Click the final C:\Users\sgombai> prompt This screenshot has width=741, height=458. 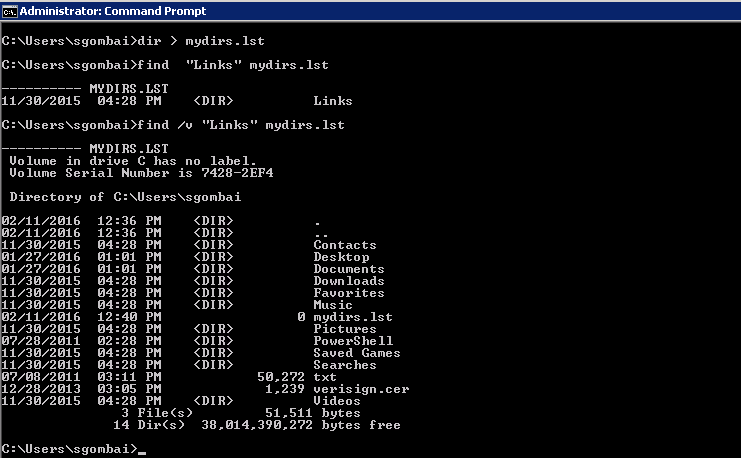click(x=69, y=449)
